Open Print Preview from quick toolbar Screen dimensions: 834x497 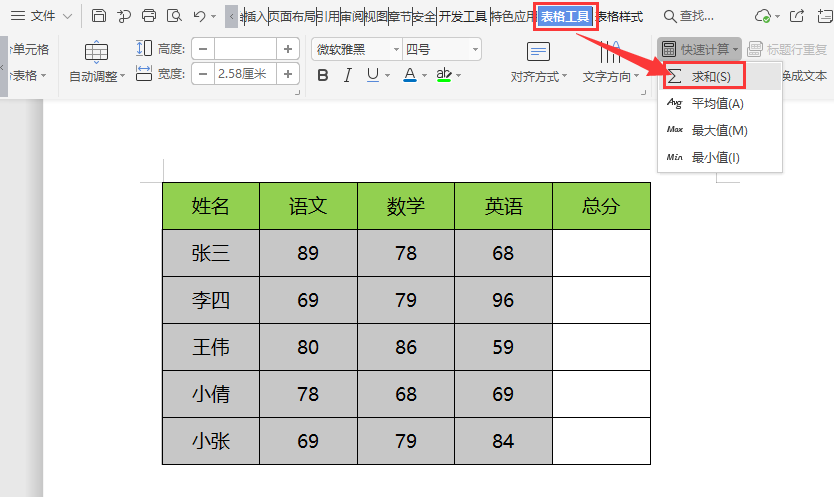[174, 16]
